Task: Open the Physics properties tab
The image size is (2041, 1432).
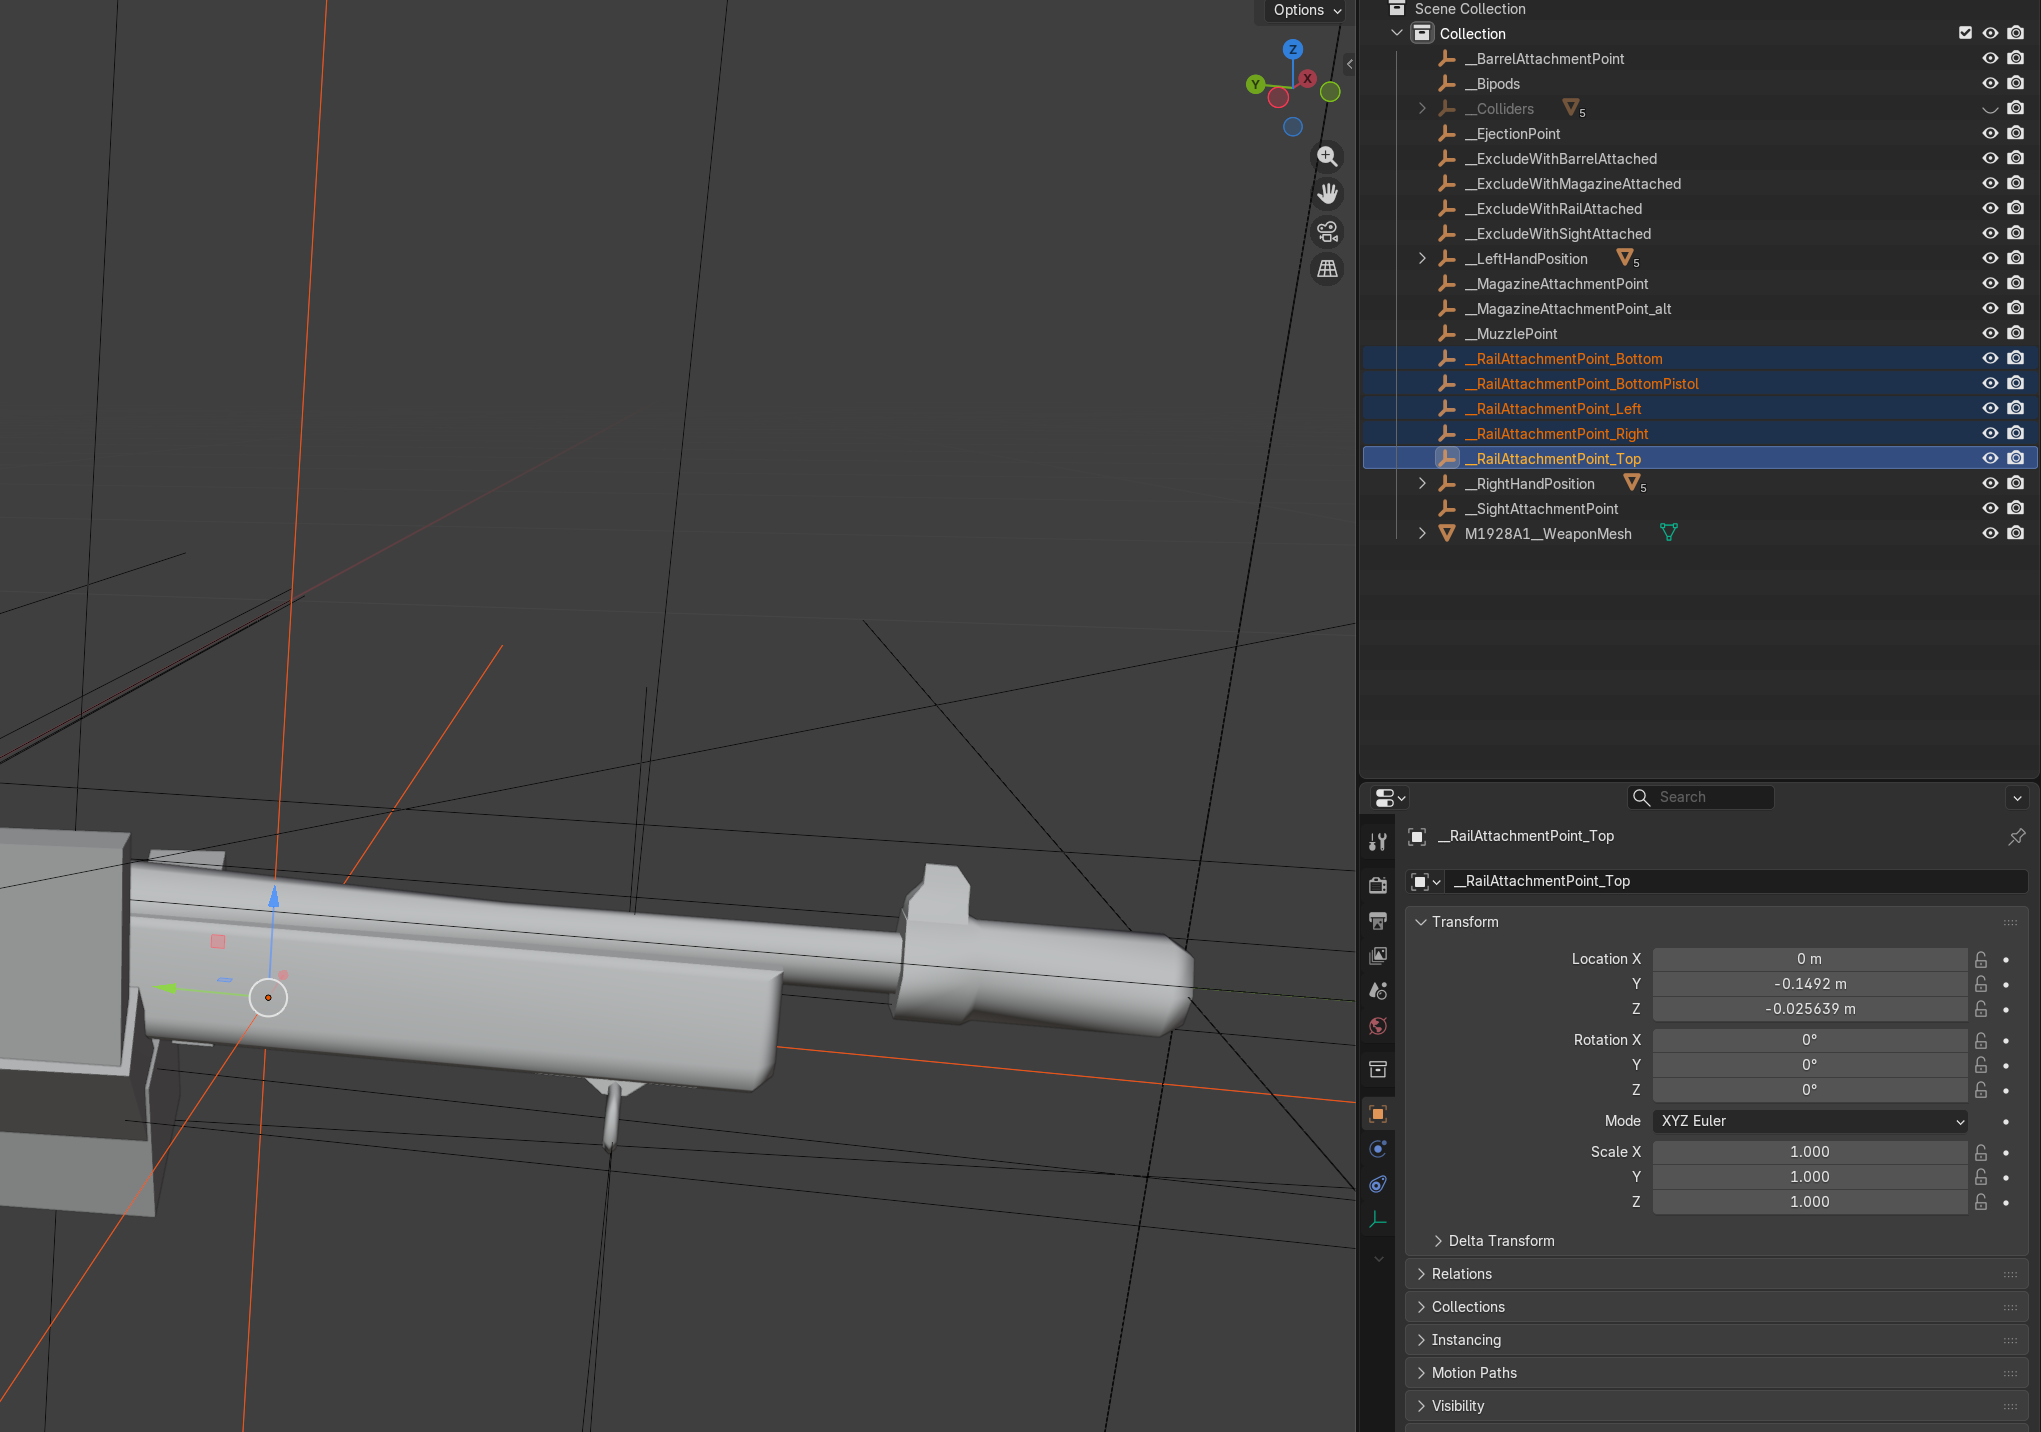Action: click(1378, 1149)
